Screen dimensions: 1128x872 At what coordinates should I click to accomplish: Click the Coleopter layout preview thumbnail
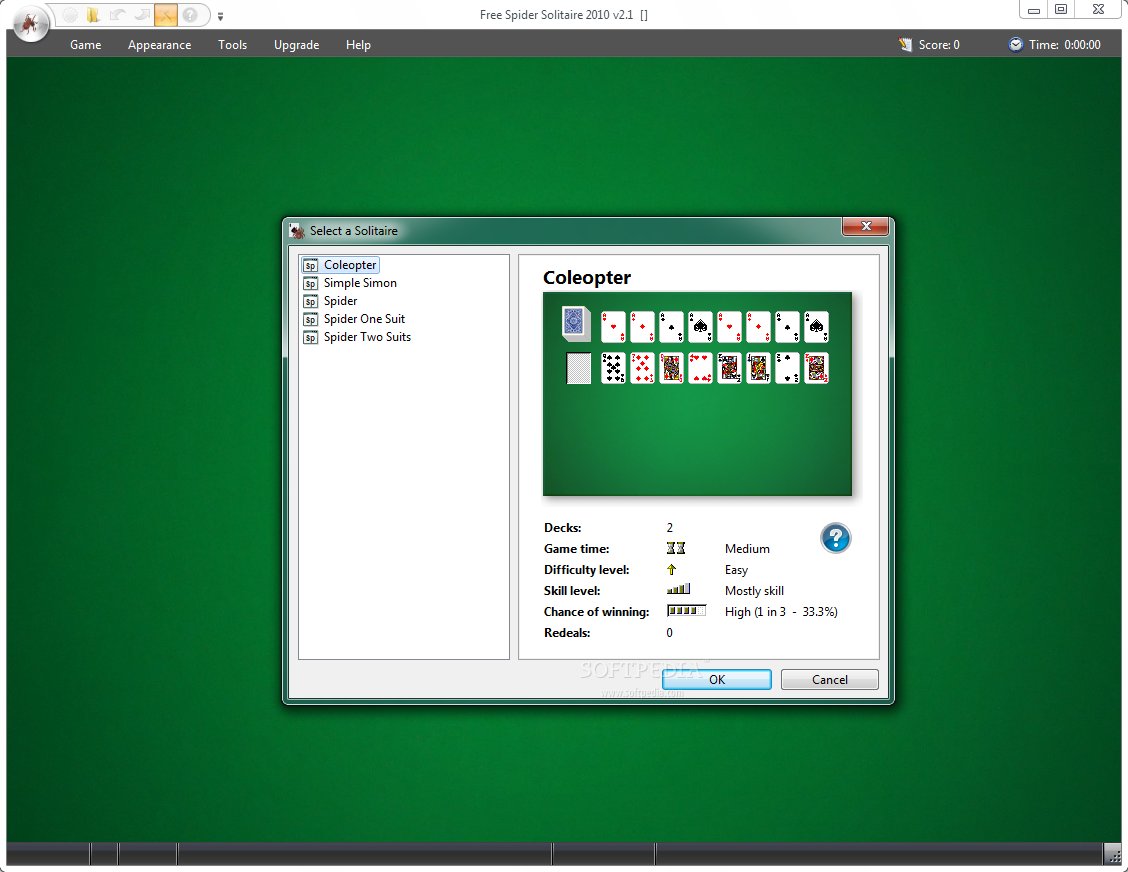click(697, 394)
